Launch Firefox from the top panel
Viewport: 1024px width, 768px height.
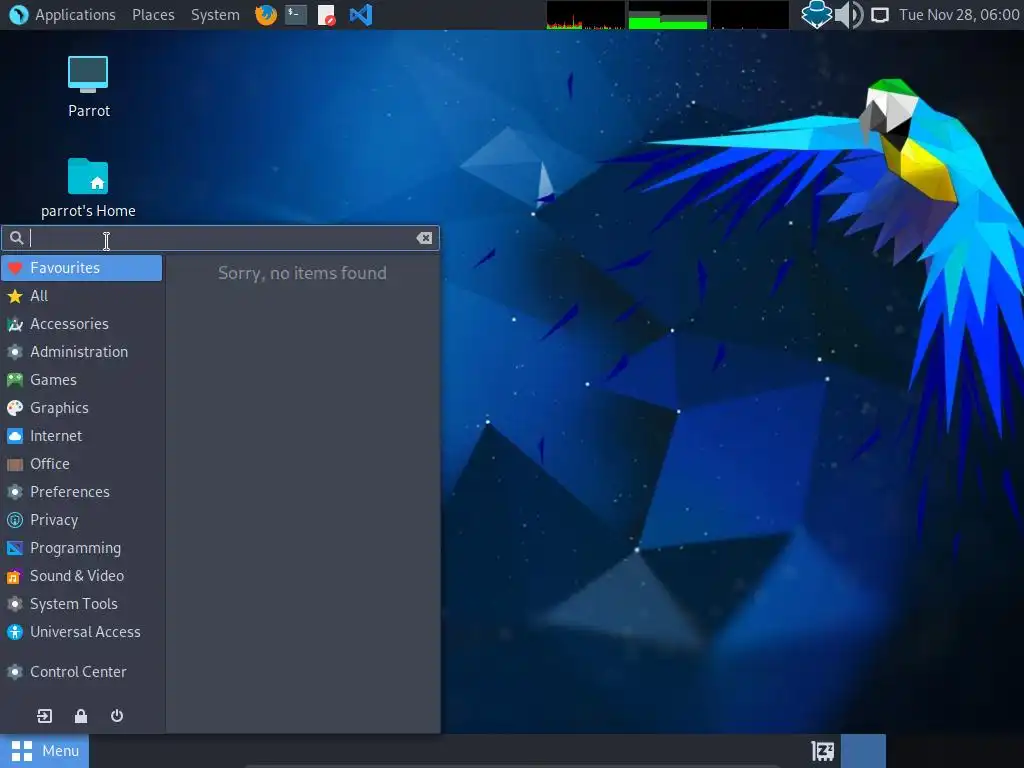(x=266, y=14)
